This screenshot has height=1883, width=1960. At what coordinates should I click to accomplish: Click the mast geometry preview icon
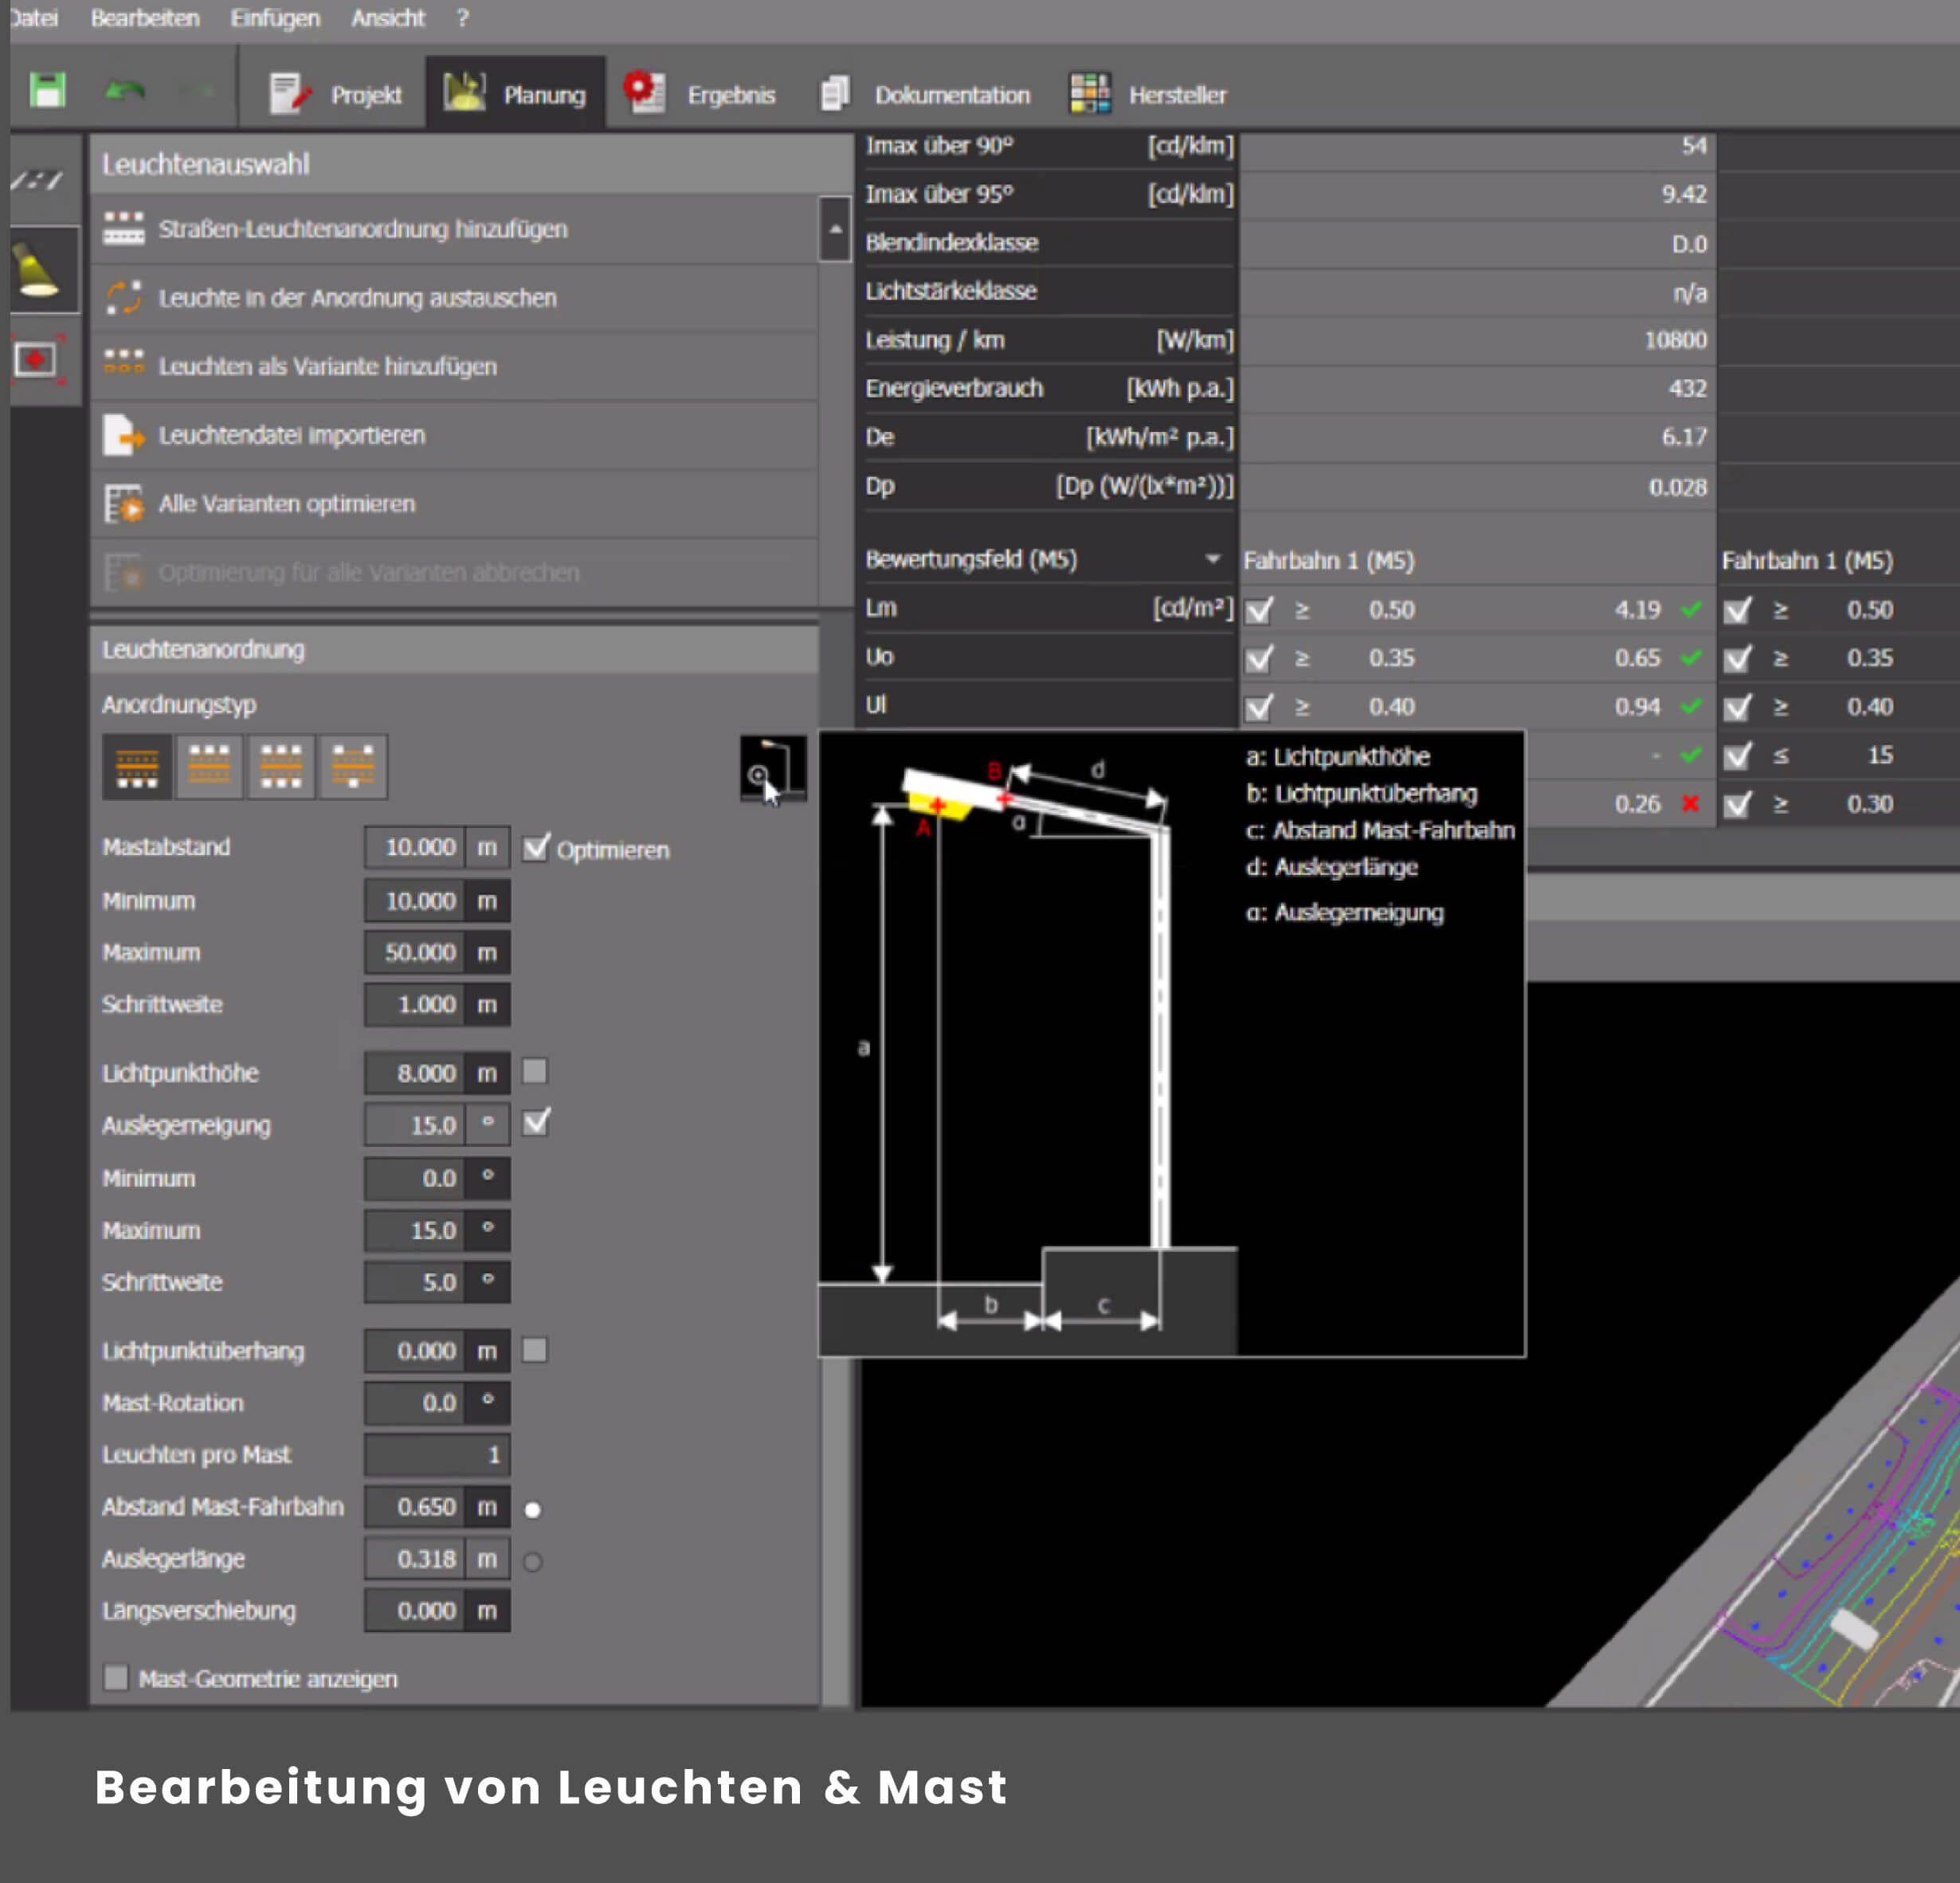[772, 767]
